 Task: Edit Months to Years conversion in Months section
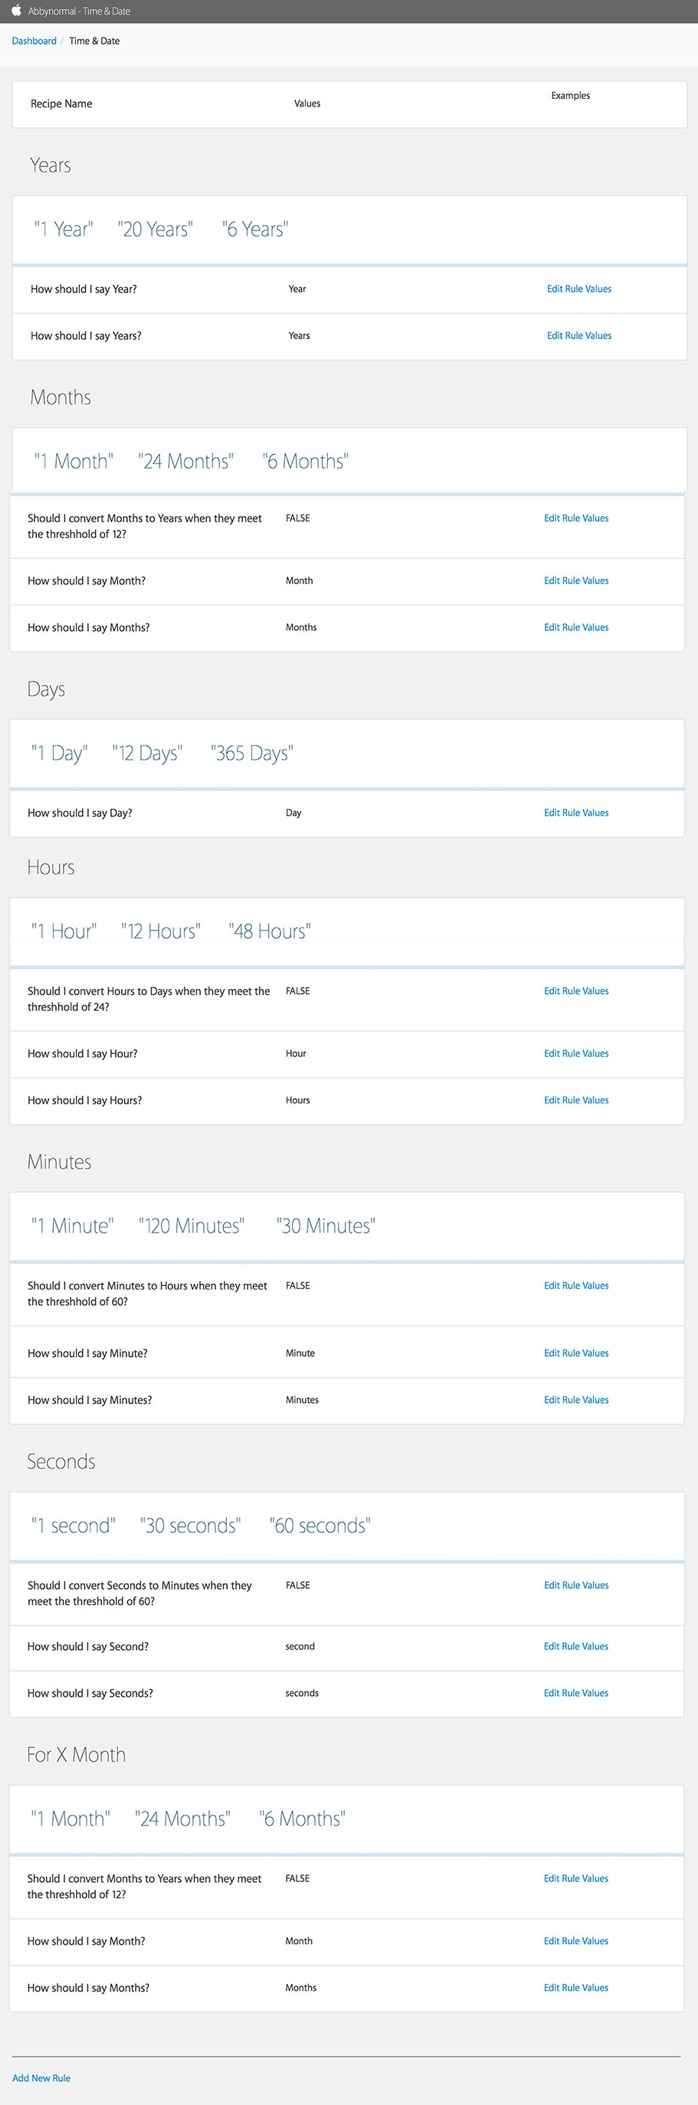click(576, 518)
